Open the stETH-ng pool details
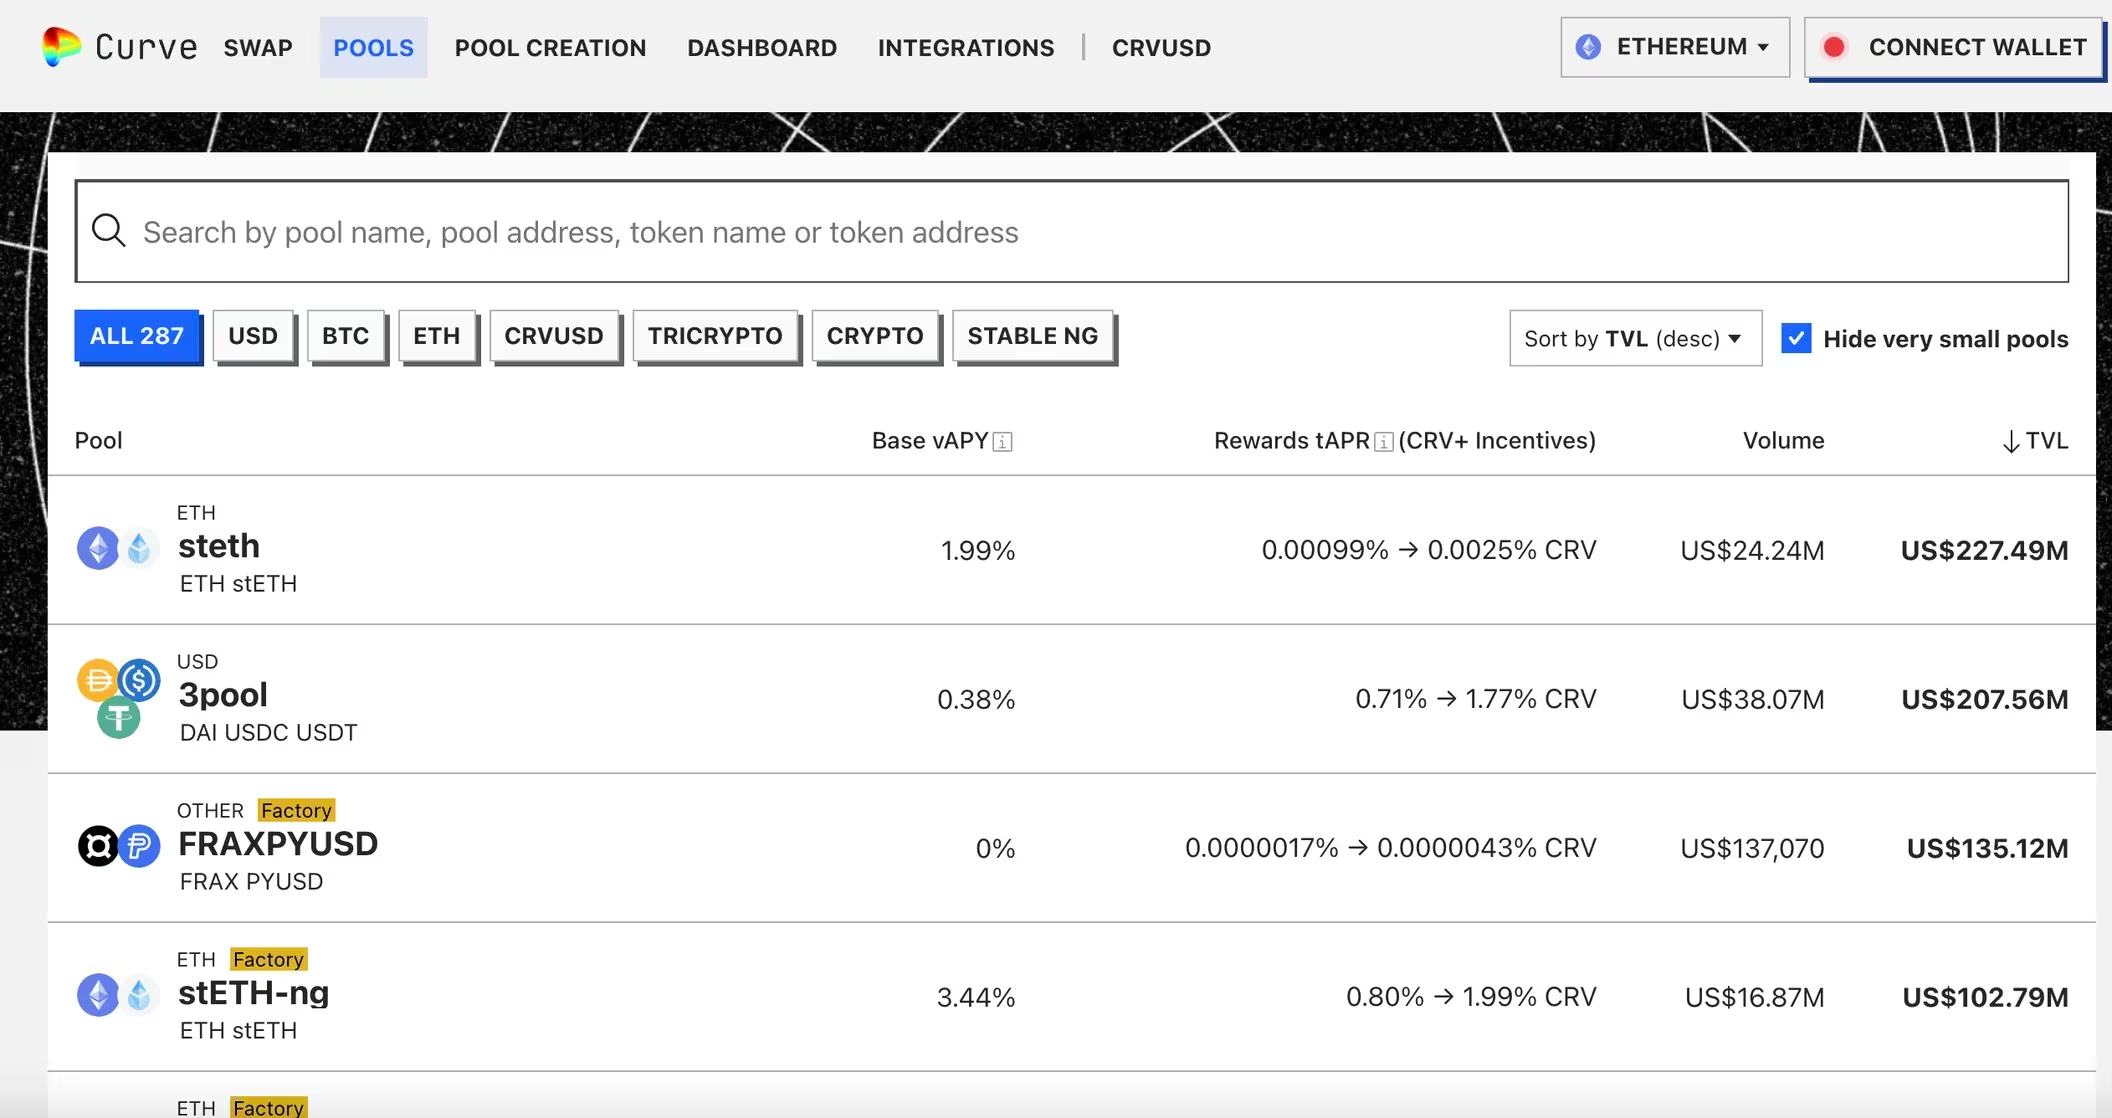The width and height of the screenshot is (2112, 1118). 253,993
